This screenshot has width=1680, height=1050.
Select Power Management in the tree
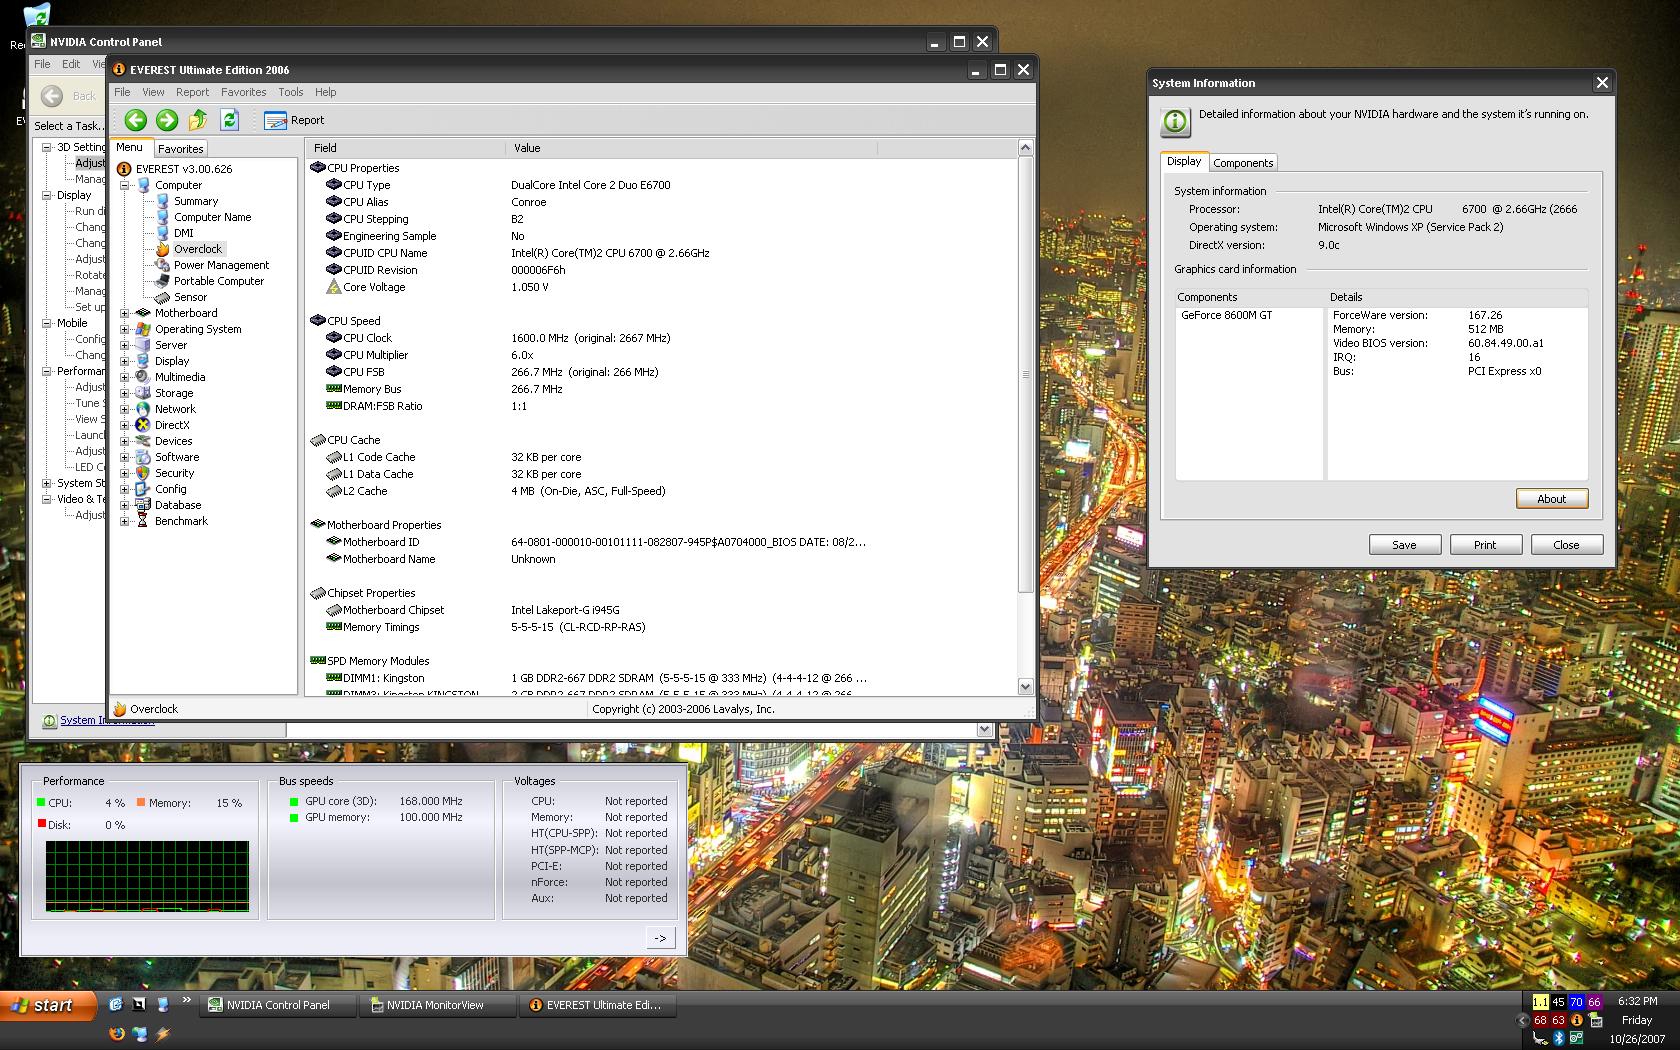[221, 265]
